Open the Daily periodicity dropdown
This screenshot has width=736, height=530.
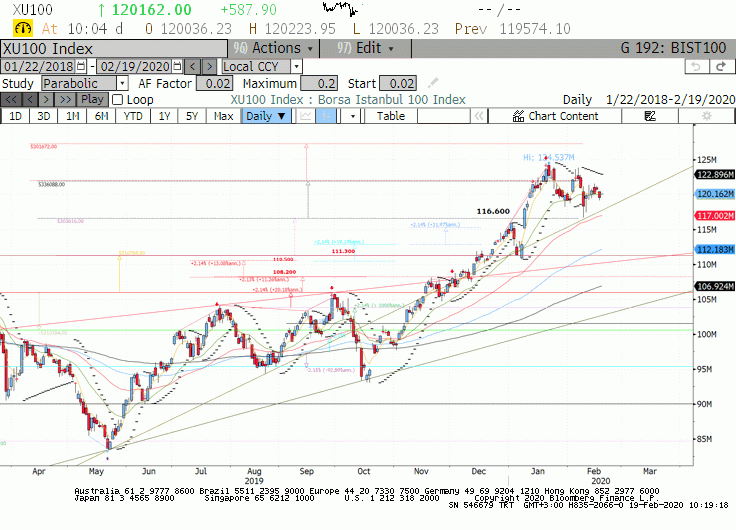[x=266, y=116]
